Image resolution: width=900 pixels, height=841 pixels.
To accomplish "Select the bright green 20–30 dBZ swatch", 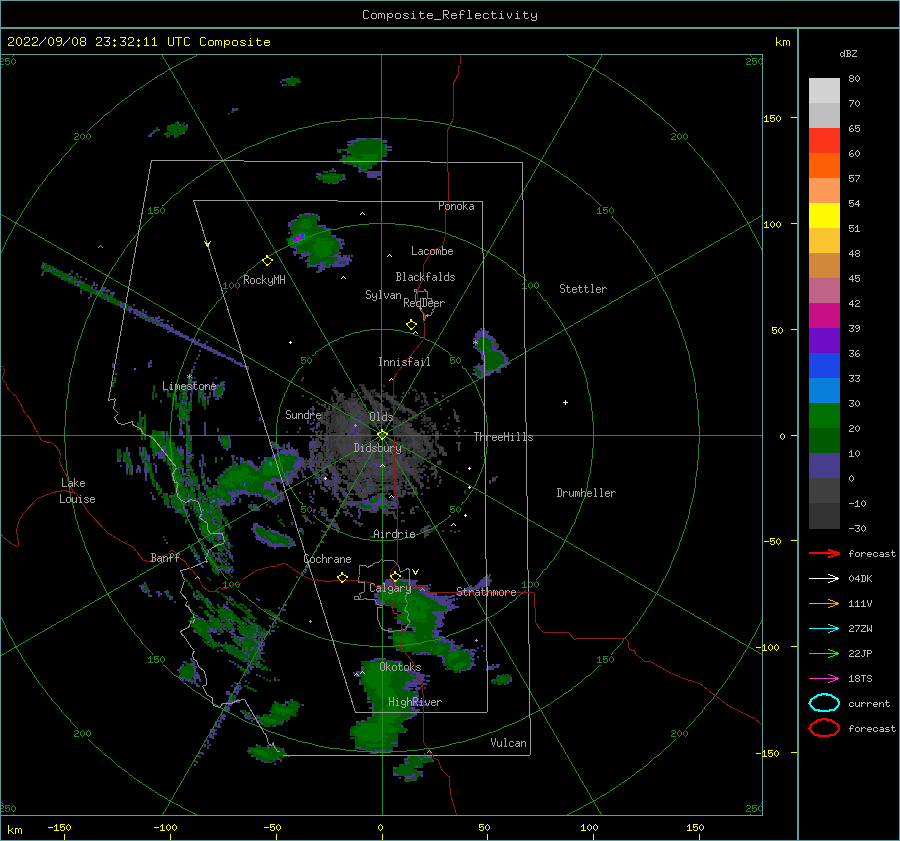I will (x=824, y=416).
